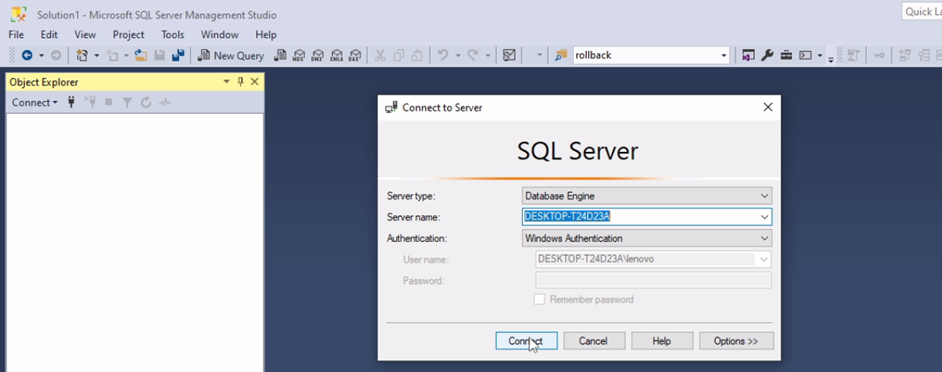The image size is (942, 372).
Task: Open the Command Window icon dropdown arrow
Action: point(820,55)
